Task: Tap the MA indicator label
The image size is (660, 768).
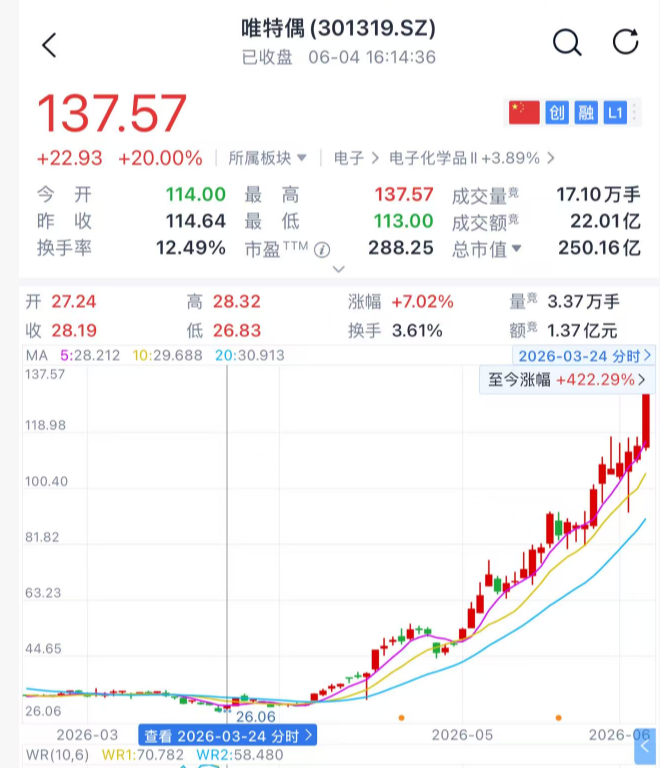Action: click(x=37, y=356)
